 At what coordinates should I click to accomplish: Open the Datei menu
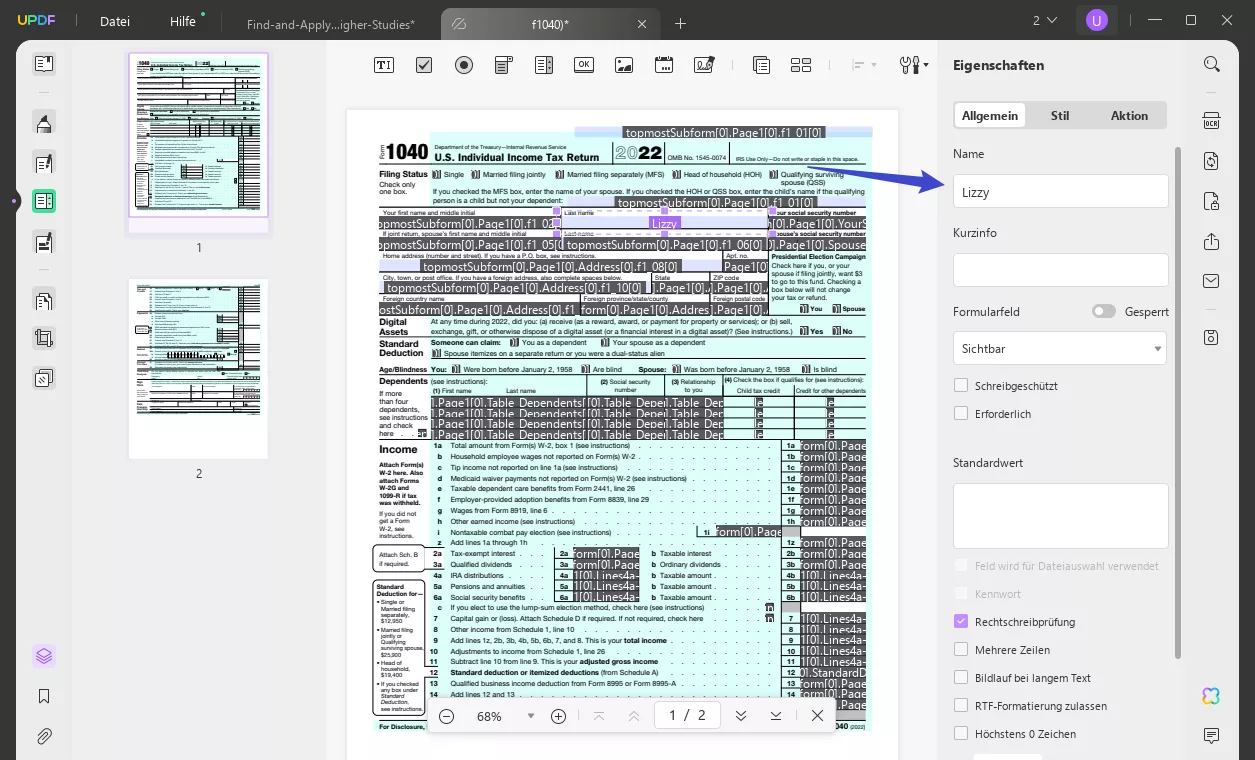115,21
